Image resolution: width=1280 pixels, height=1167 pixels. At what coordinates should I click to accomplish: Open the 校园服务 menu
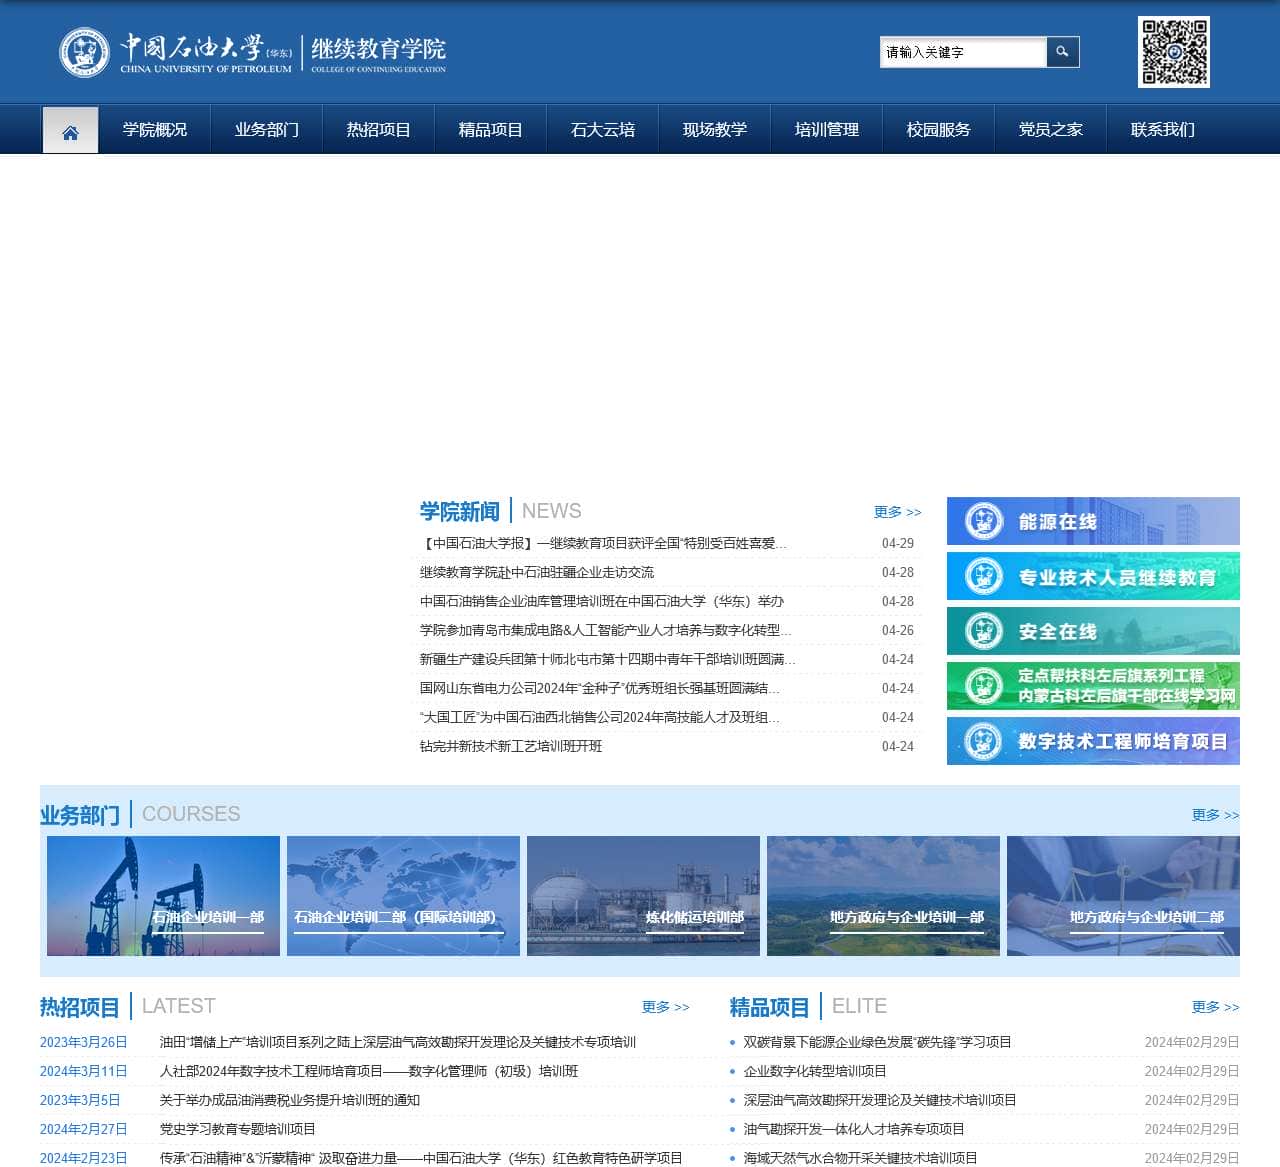pos(939,130)
